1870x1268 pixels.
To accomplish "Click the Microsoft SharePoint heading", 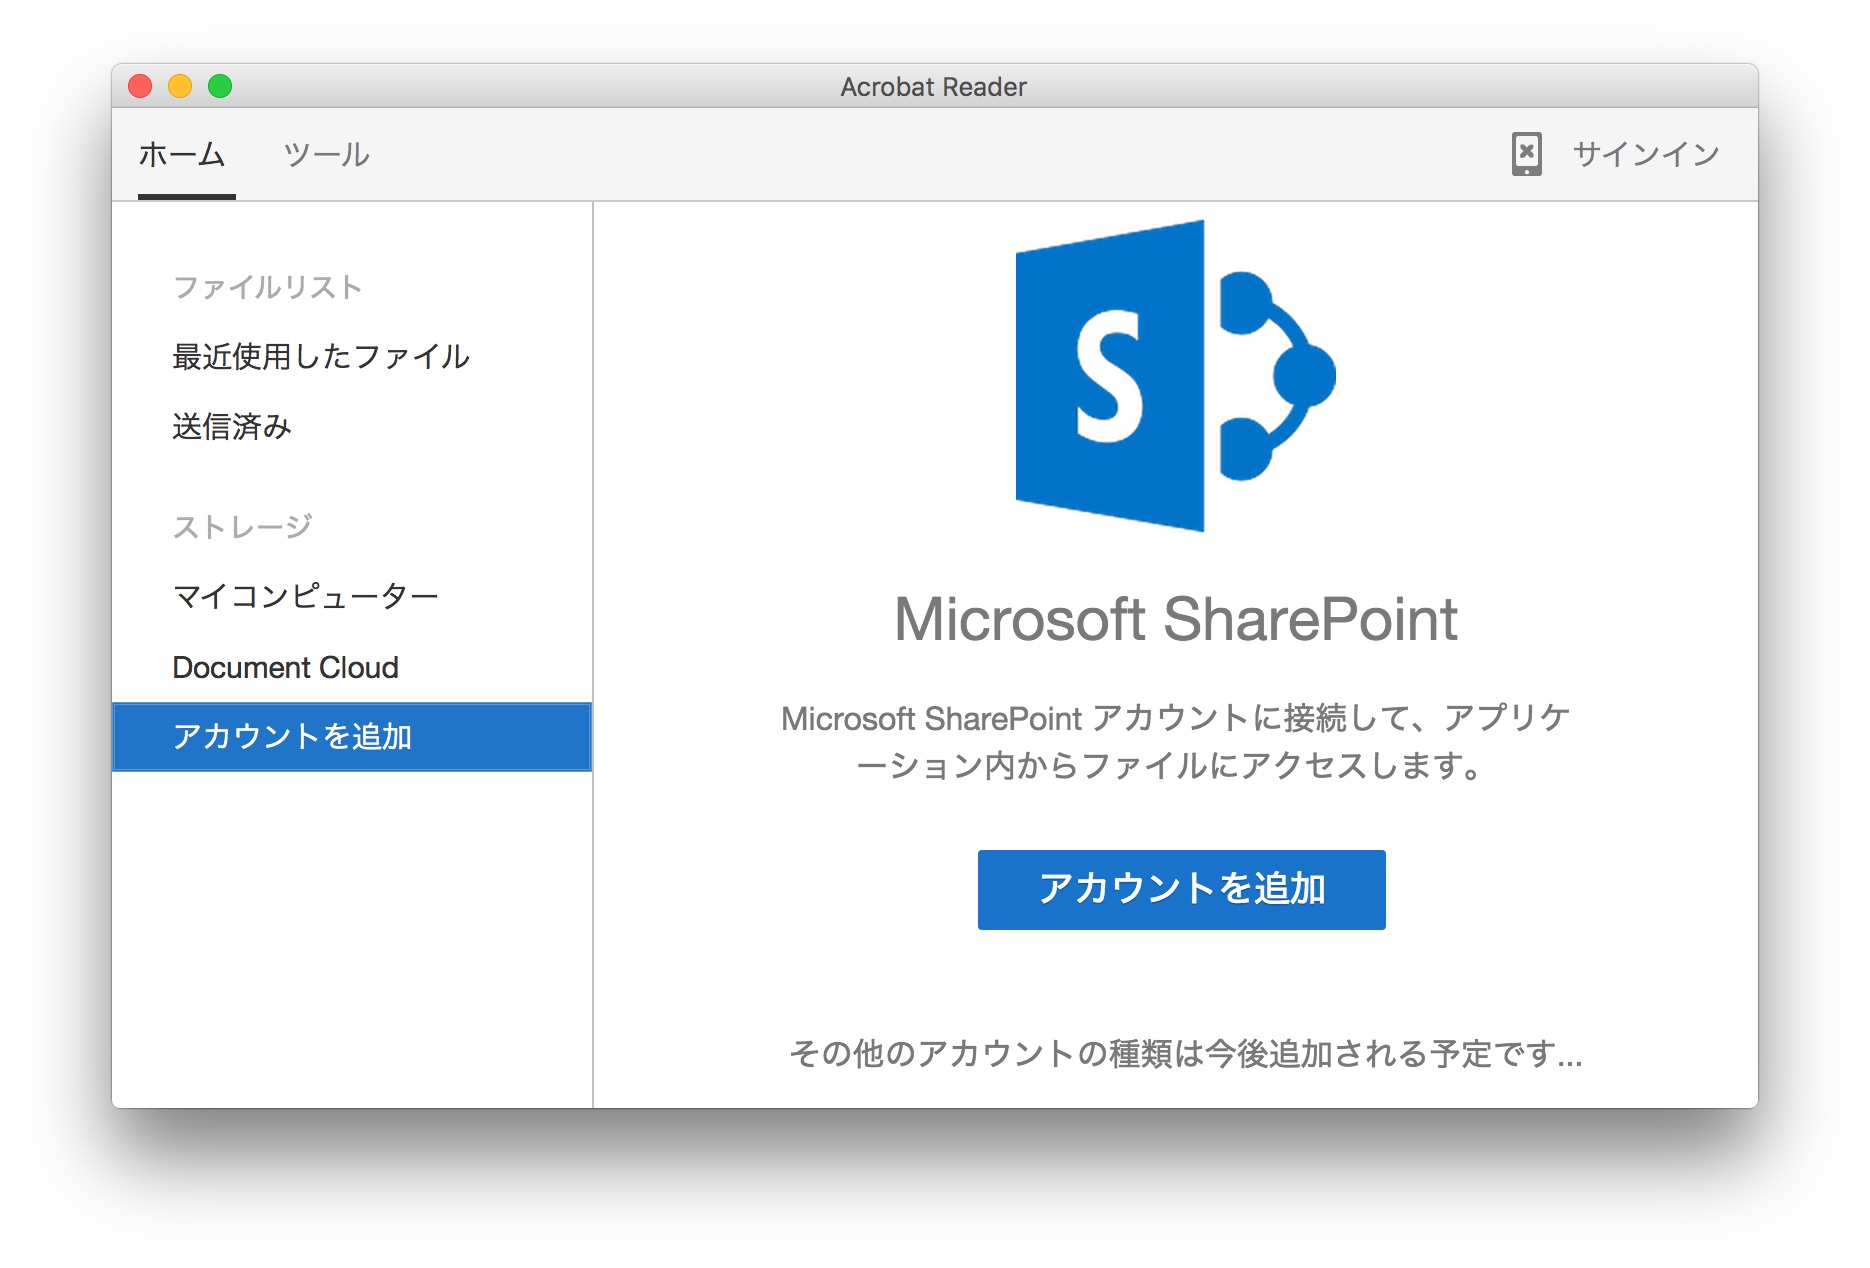I will (x=1176, y=619).
